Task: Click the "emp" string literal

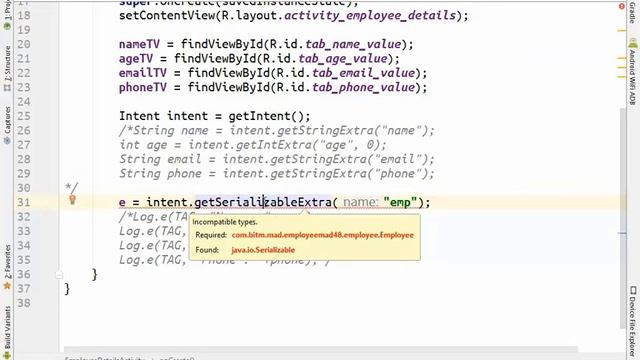Action: pos(400,202)
